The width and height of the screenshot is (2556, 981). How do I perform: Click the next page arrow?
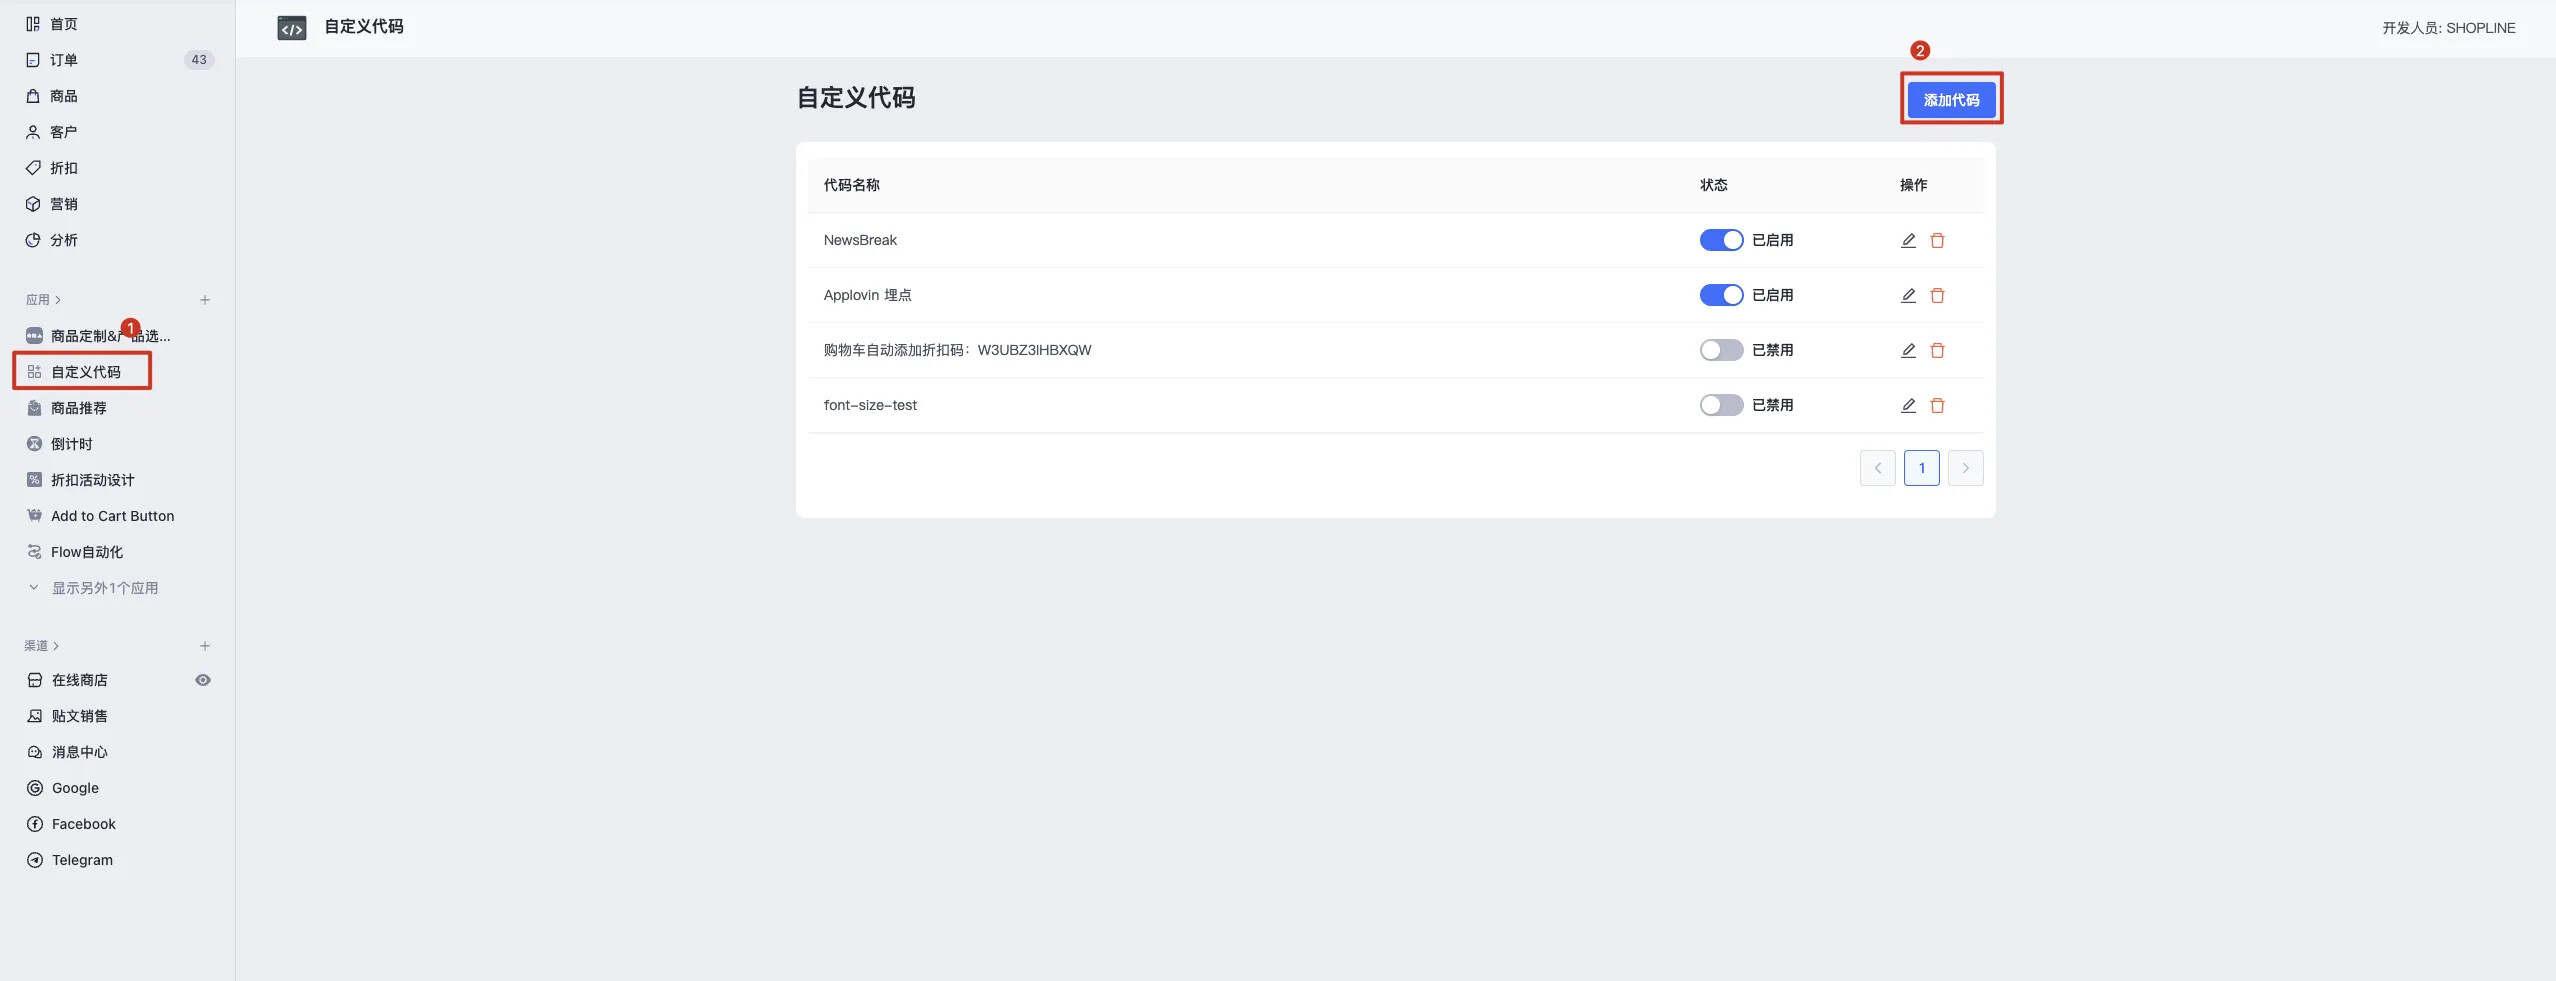1965,468
